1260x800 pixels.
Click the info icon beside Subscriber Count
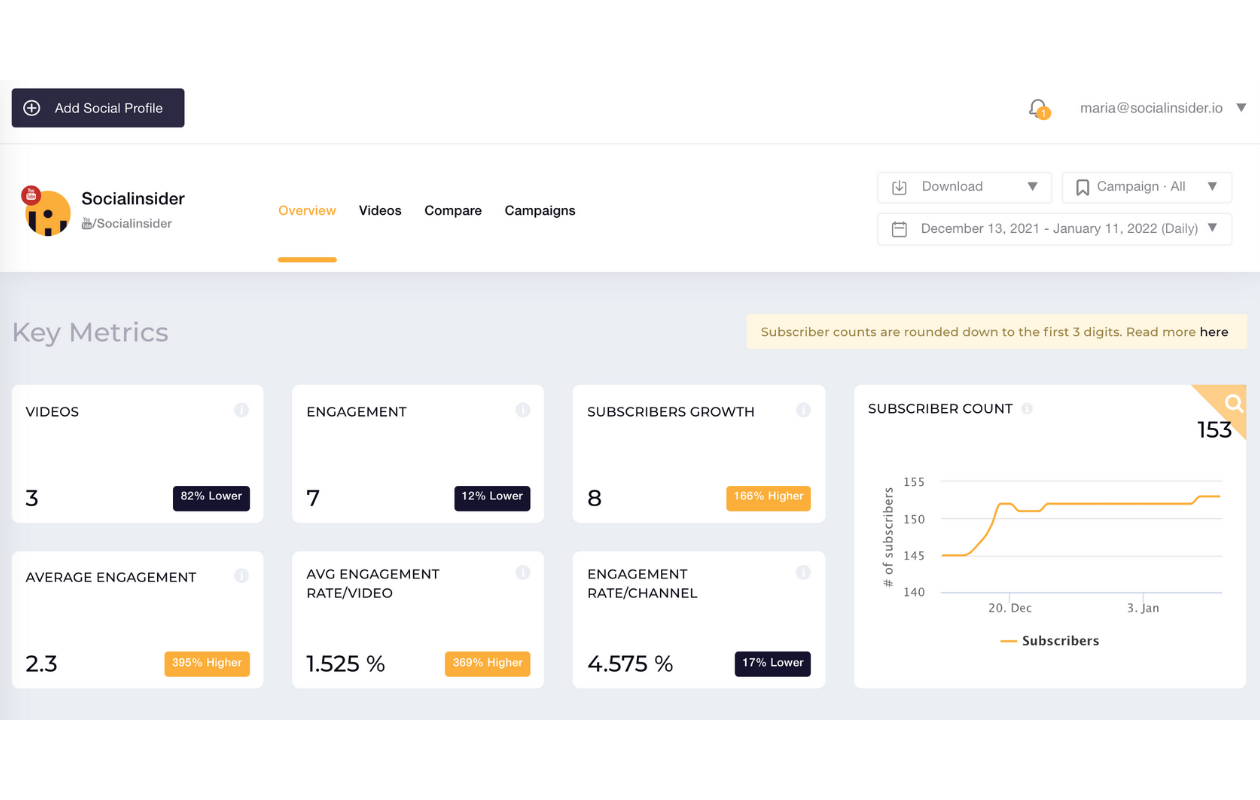[1027, 408]
